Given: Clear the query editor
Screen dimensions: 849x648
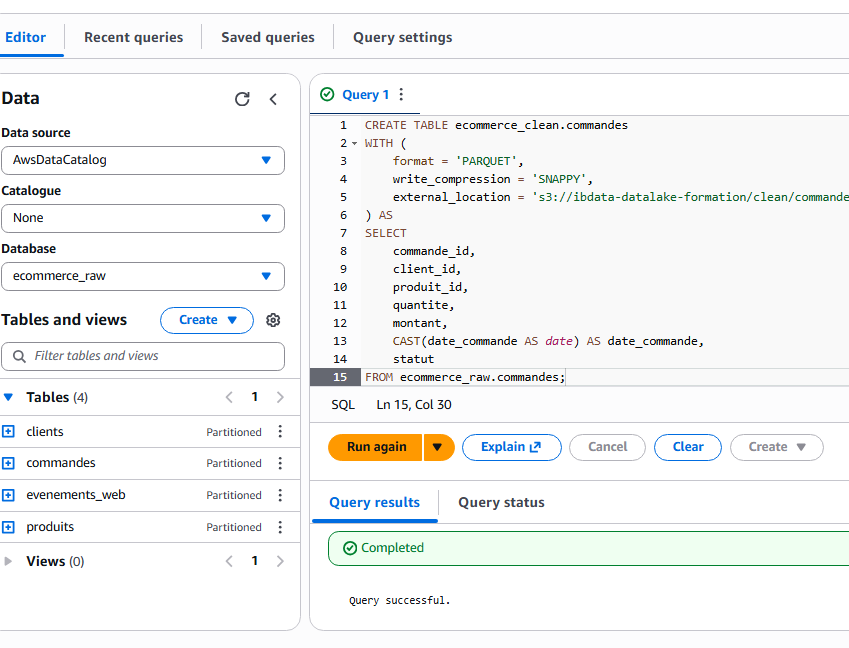Looking at the screenshot, I should coord(688,447).
